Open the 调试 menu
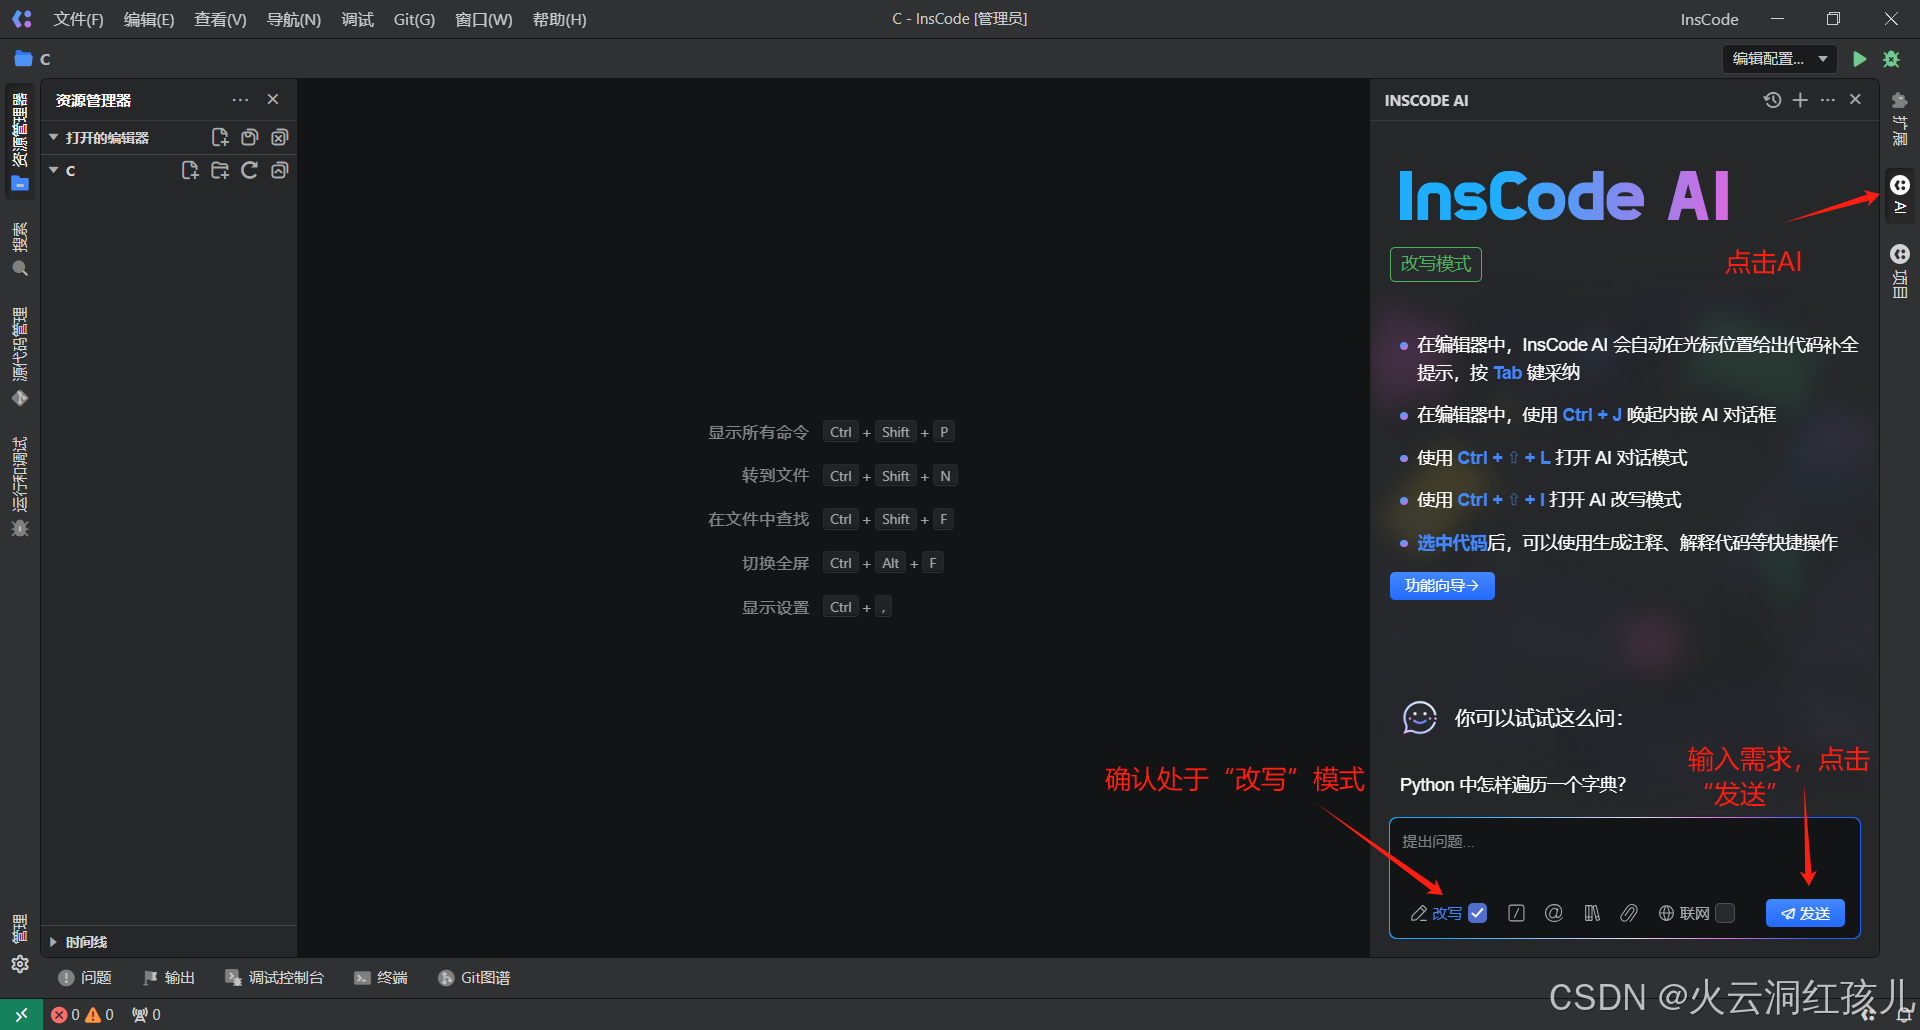This screenshot has width=1920, height=1030. point(357,19)
